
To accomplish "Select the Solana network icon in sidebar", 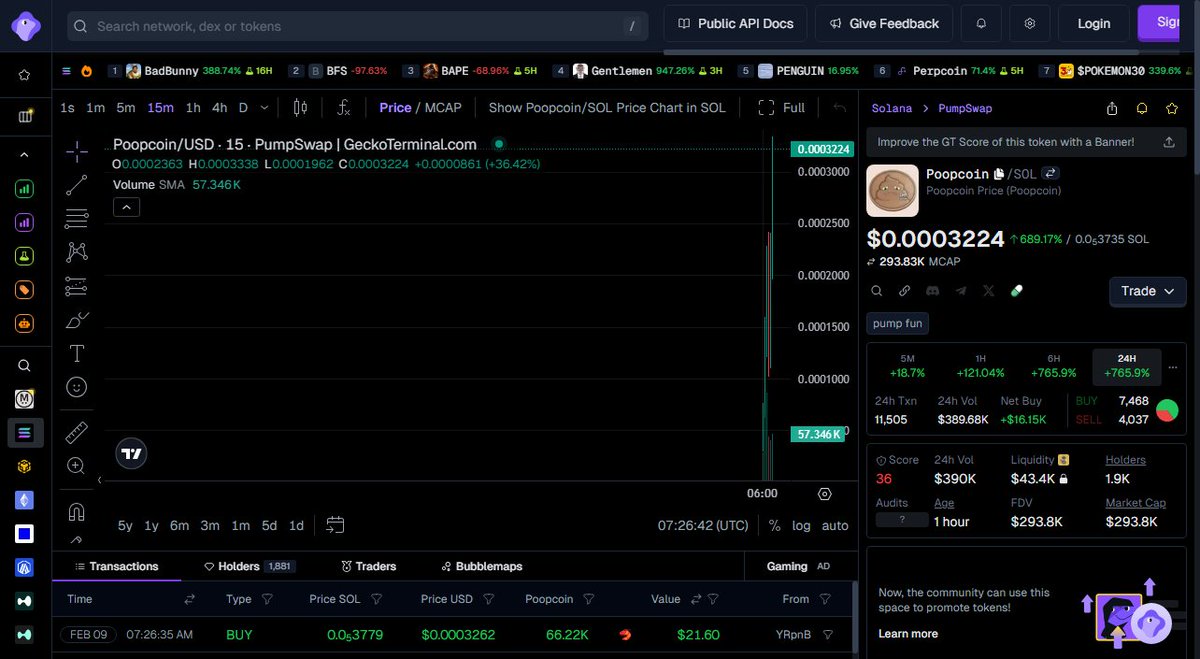I will click(x=25, y=432).
